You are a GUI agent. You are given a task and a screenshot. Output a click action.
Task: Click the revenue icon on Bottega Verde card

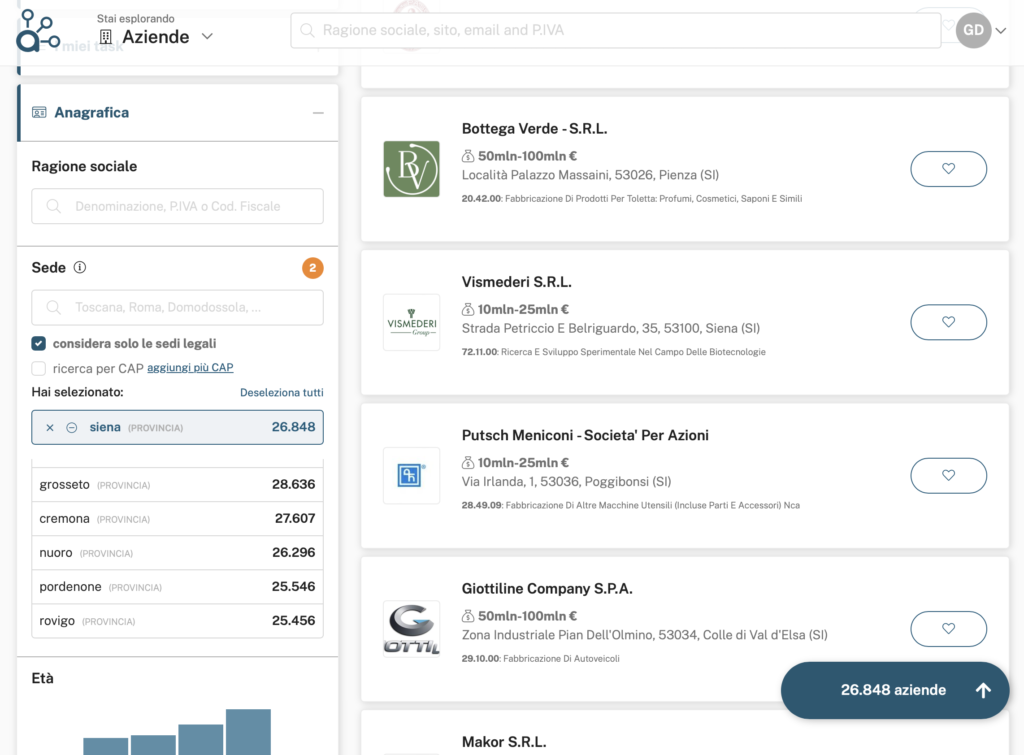click(x=468, y=156)
